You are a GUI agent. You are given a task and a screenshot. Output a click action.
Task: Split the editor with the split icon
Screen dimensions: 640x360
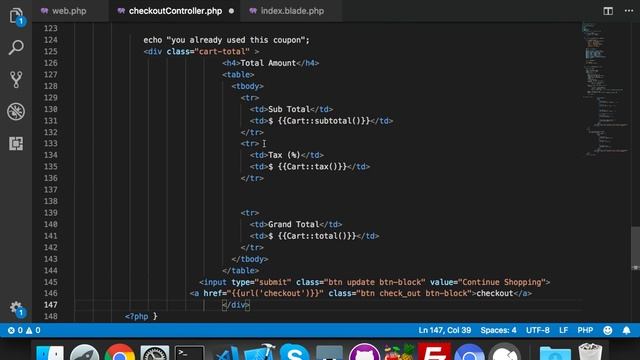point(608,11)
